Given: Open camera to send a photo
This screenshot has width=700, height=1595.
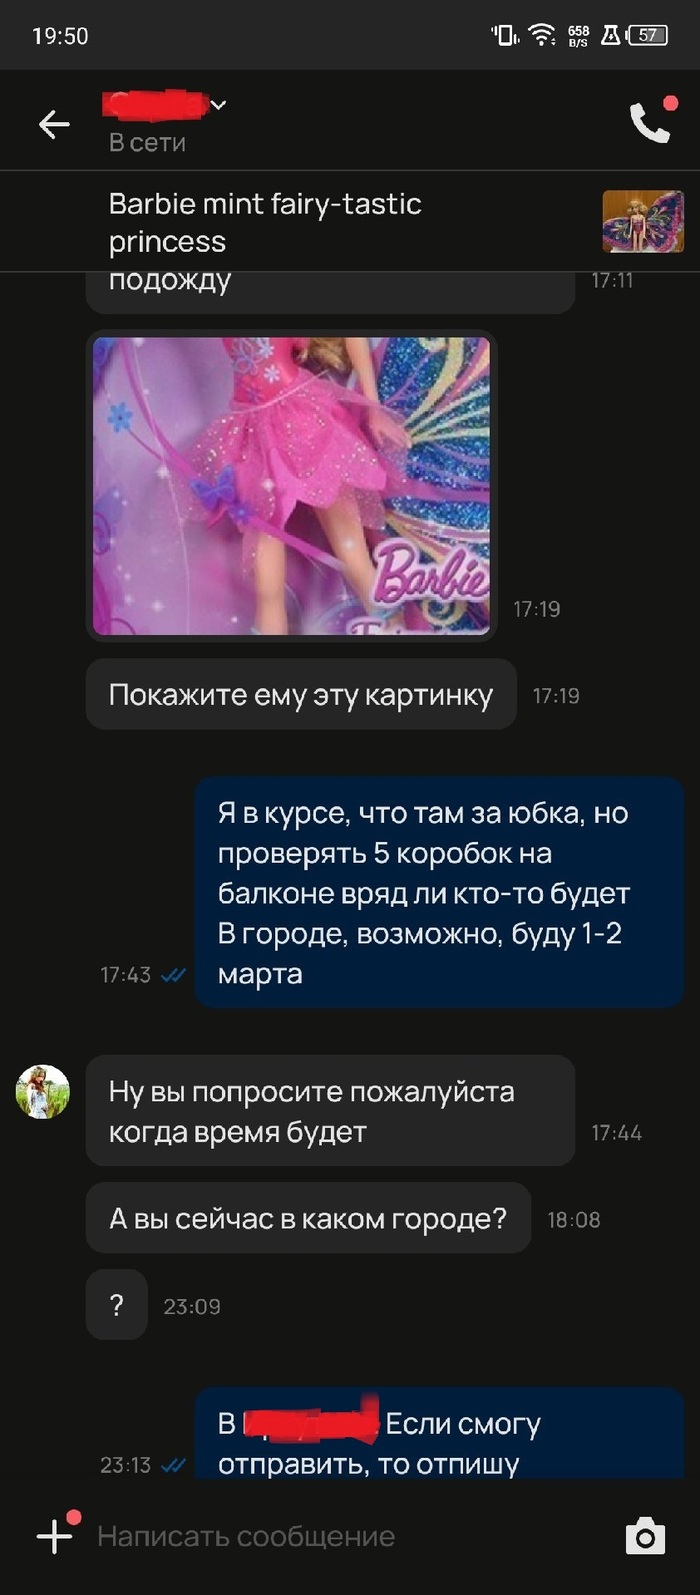Looking at the screenshot, I should tap(645, 1536).
